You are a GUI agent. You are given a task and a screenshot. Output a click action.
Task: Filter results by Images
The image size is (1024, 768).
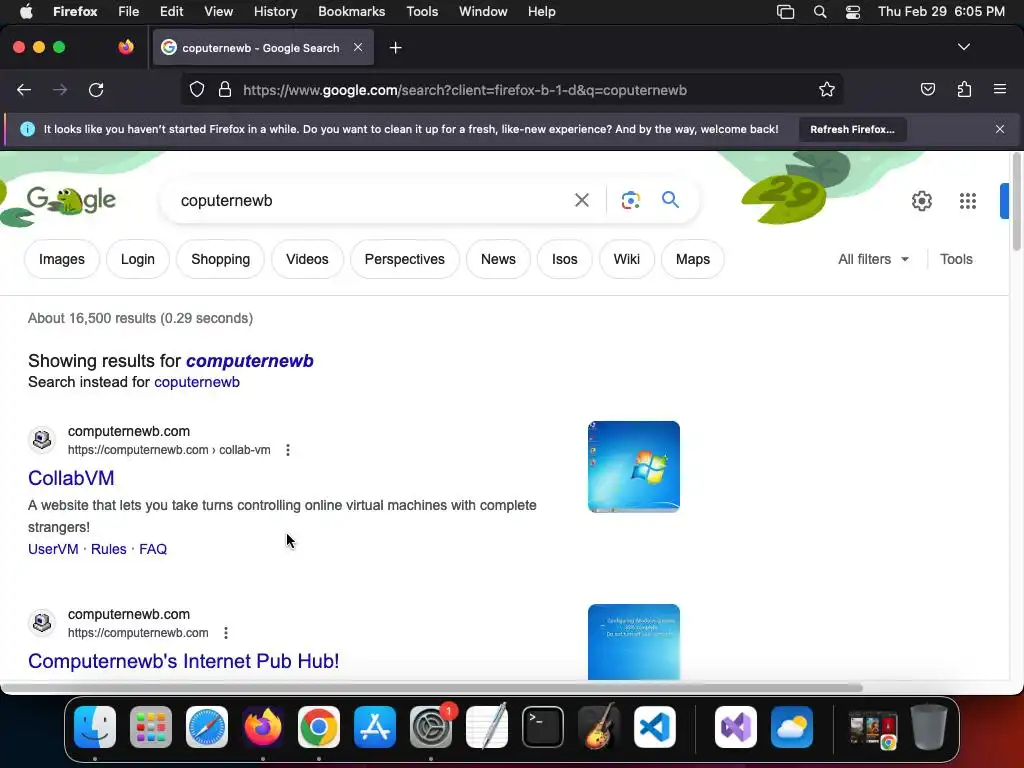click(x=62, y=259)
